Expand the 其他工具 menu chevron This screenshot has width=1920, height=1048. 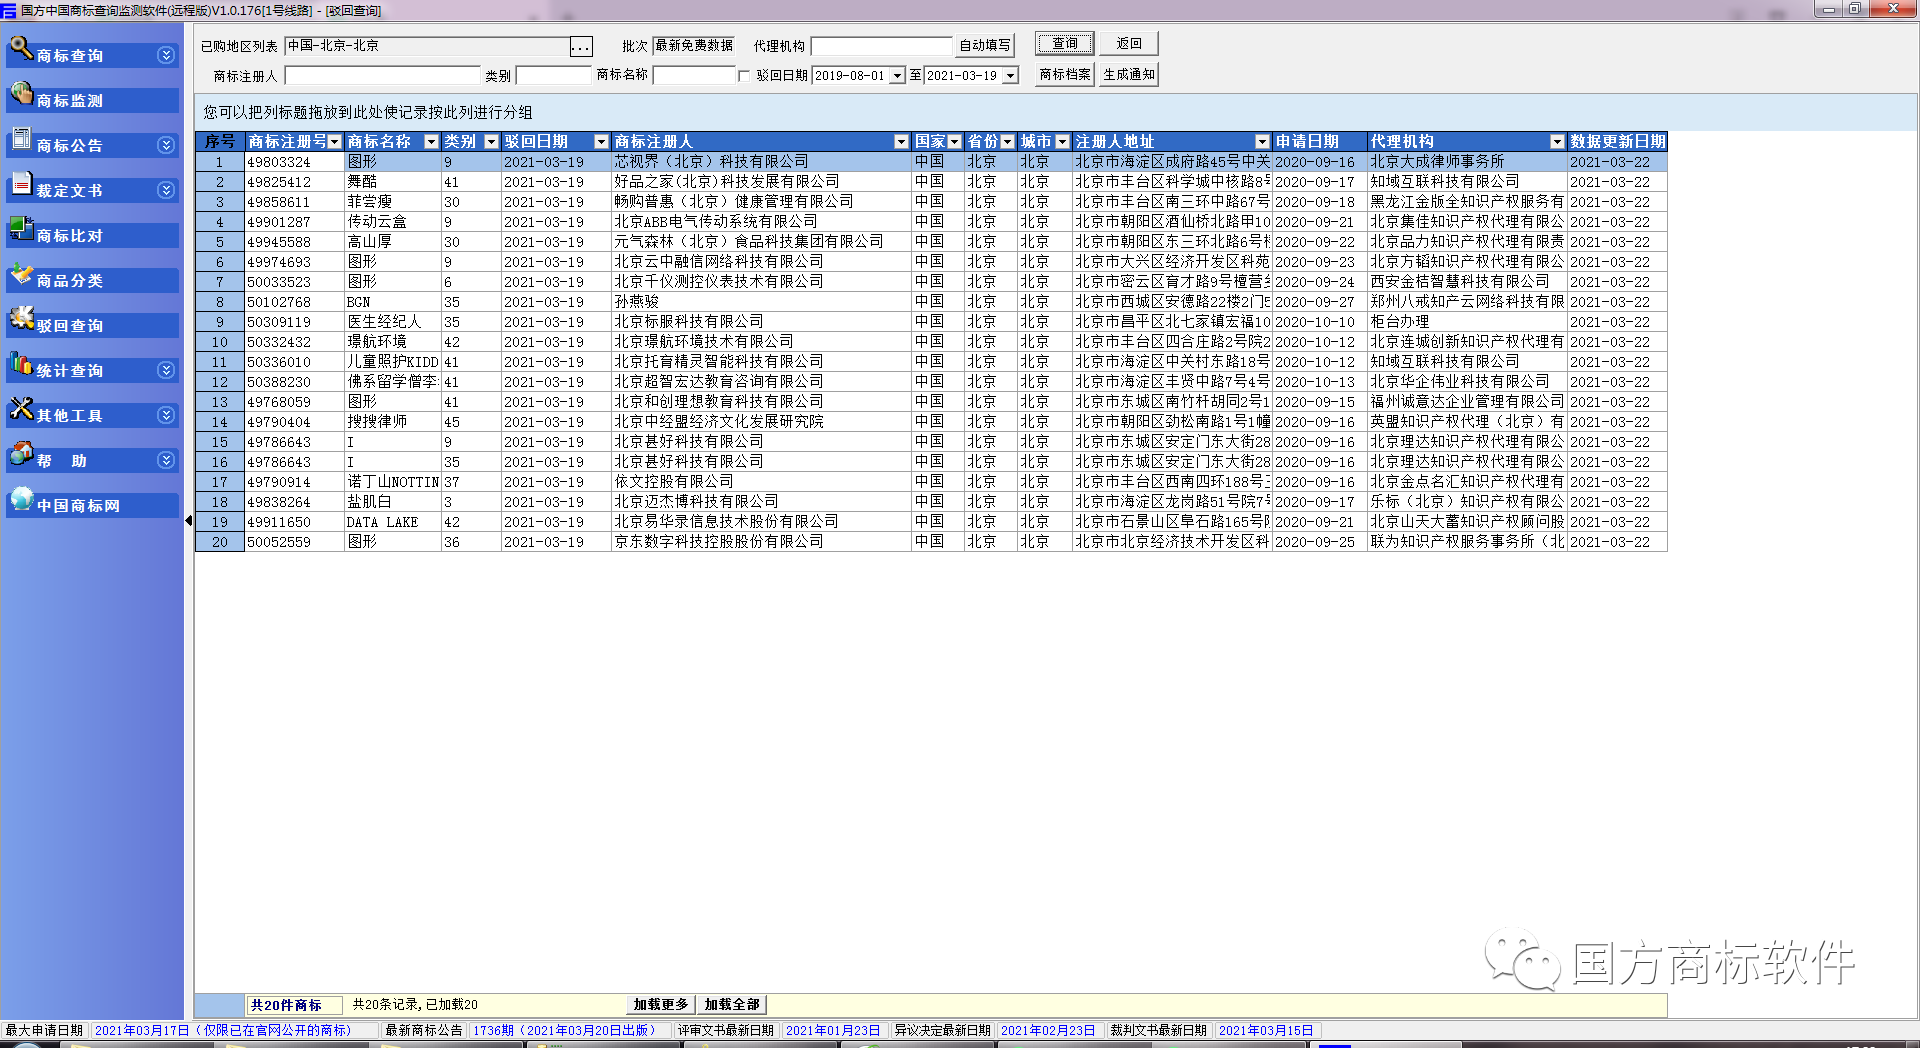pos(166,415)
